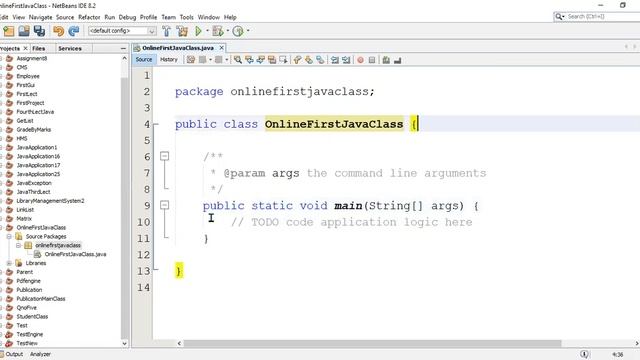Click the Last Edit icon in editor toolbar

[191, 60]
